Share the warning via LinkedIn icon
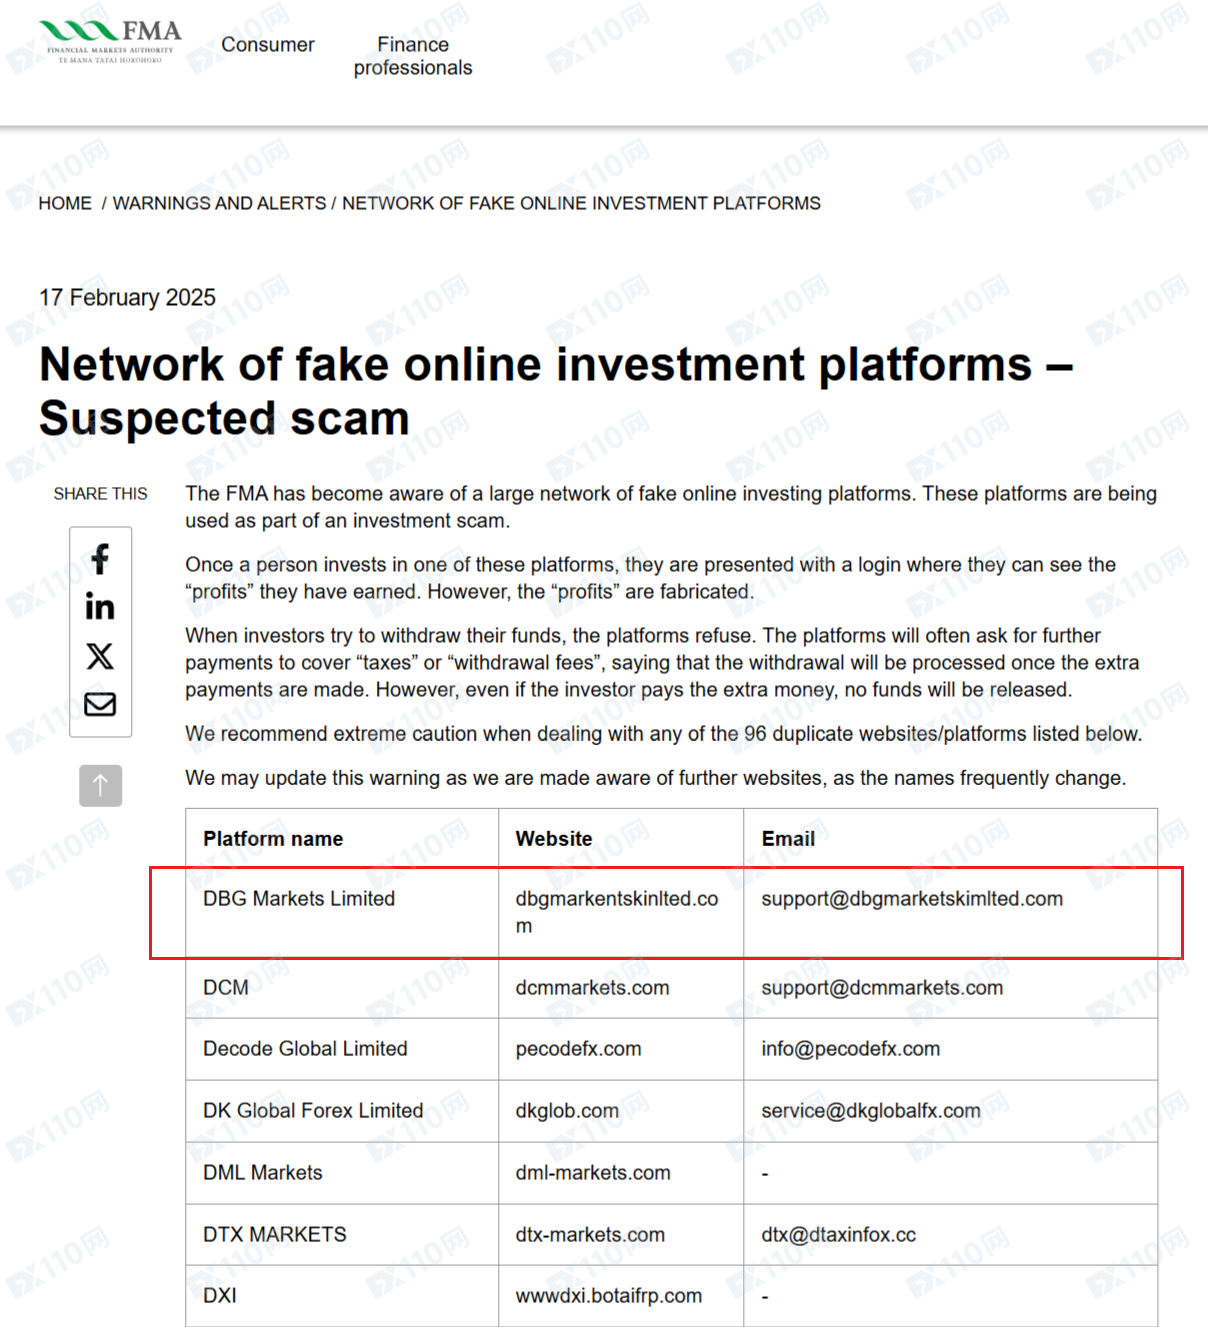The image size is (1208, 1327). [100, 607]
